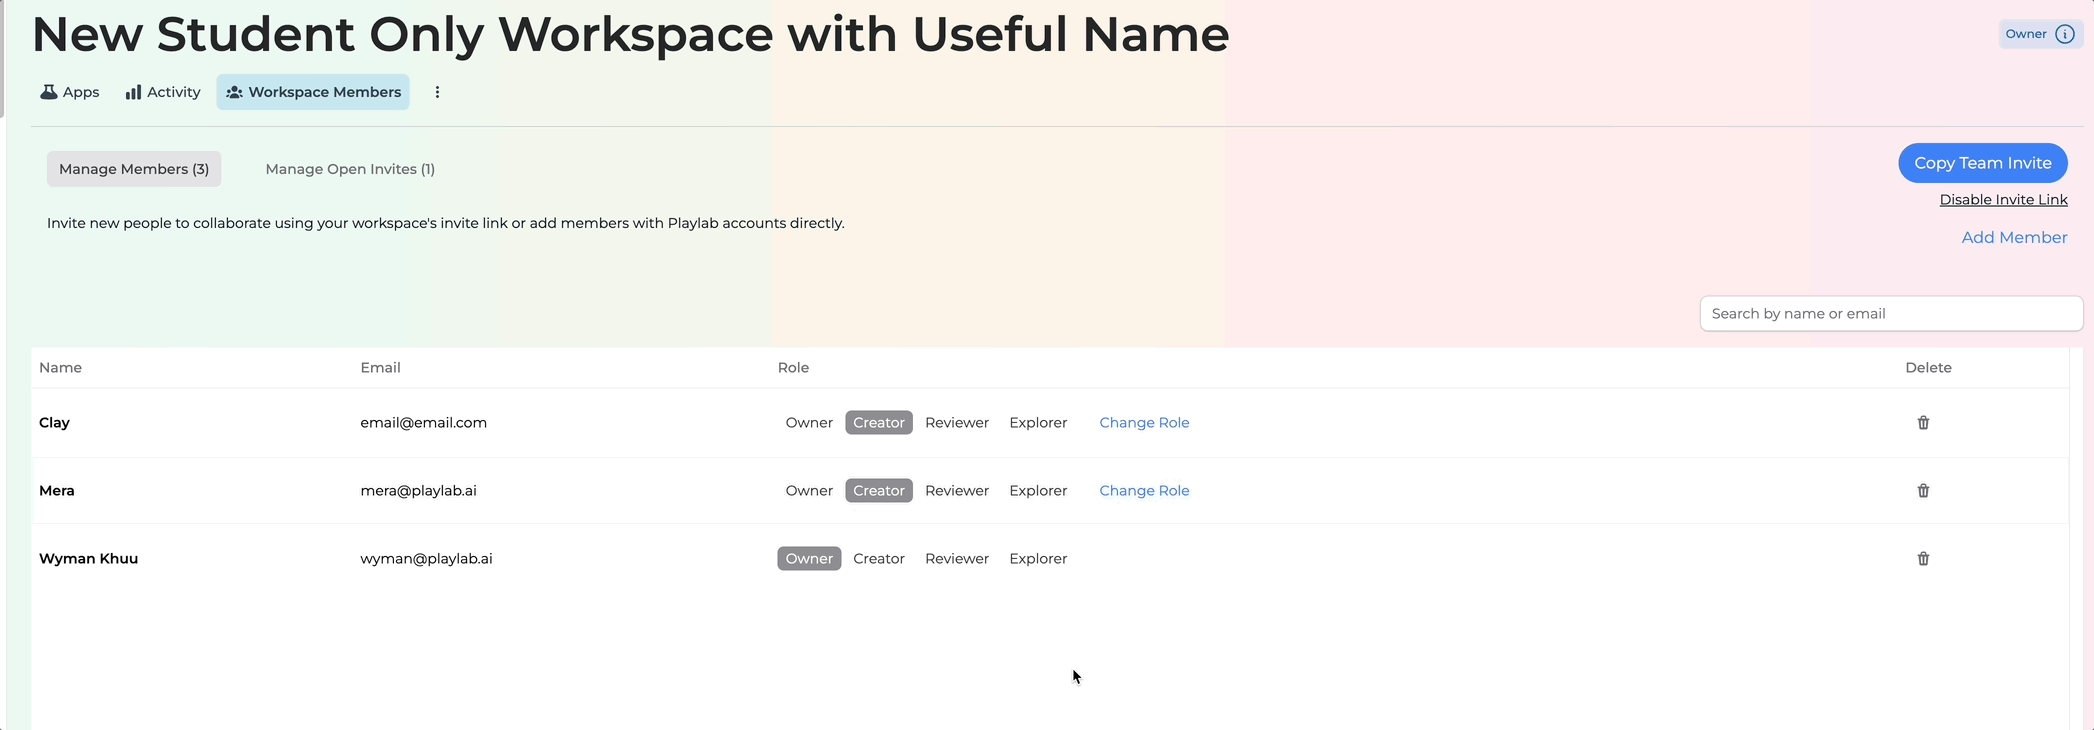The height and width of the screenshot is (730, 2094).
Task: Click trash icon in Wyman Khuu's row
Action: pyautogui.click(x=1923, y=559)
